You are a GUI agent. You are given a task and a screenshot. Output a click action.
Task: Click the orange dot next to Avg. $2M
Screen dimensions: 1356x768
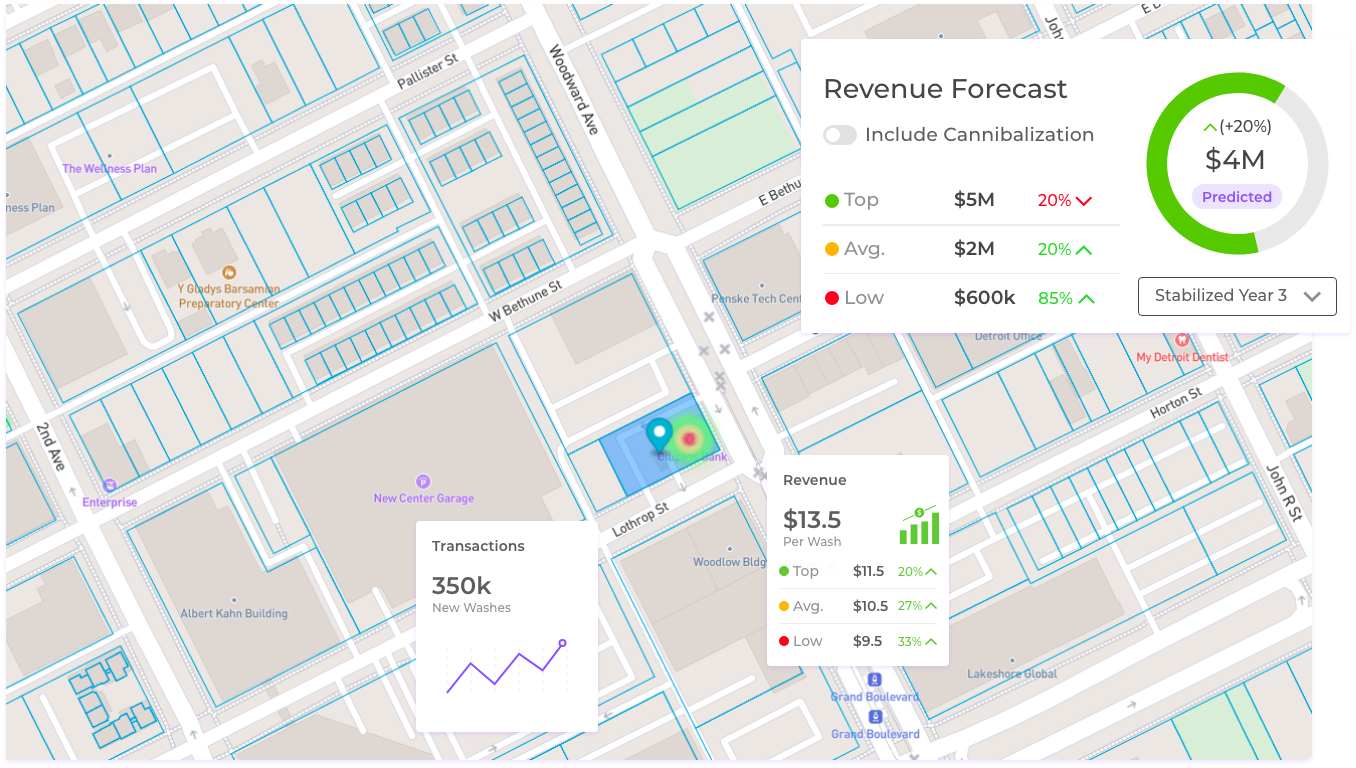831,249
